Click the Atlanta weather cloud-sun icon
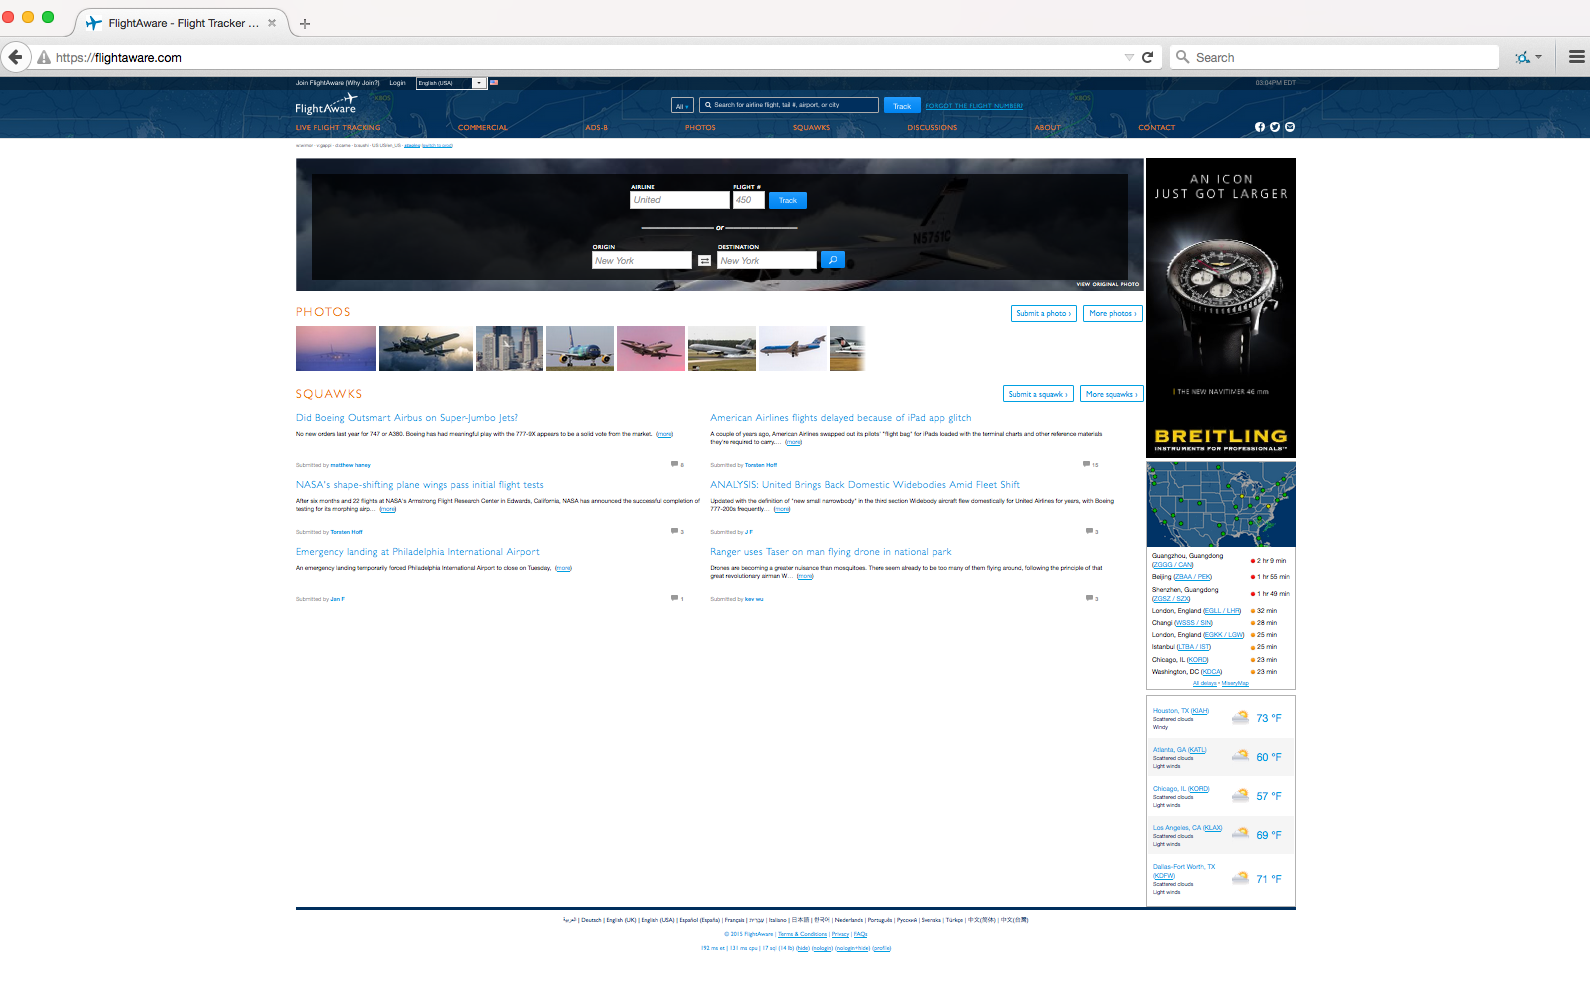This screenshot has width=1590, height=993. (1240, 756)
